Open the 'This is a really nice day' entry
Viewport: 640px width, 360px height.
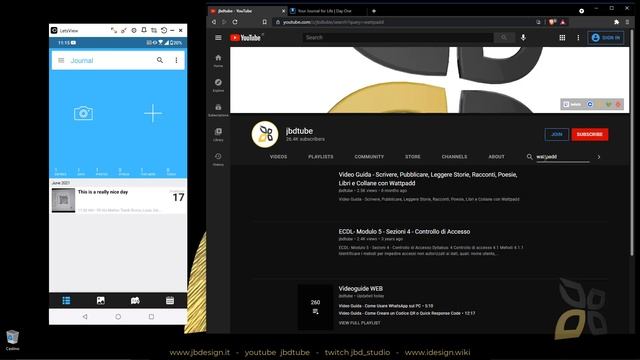pyautogui.click(x=118, y=200)
